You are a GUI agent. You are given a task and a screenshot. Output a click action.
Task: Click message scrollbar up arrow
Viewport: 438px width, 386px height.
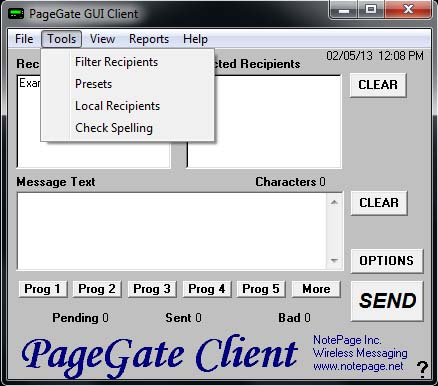coord(334,202)
